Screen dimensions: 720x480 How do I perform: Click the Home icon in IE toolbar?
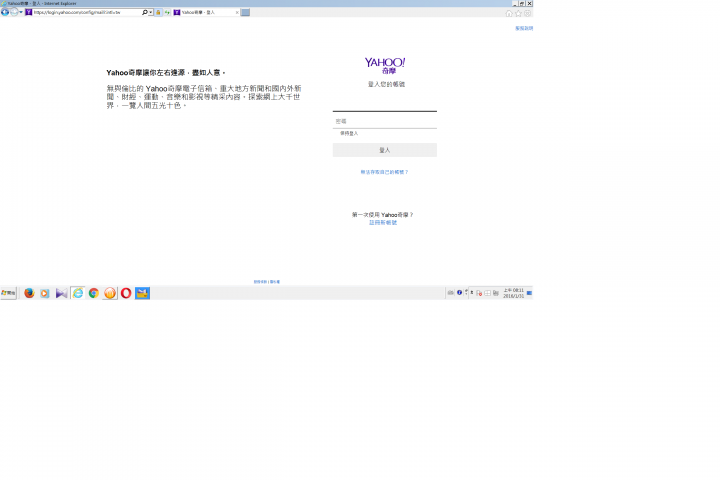509,13
